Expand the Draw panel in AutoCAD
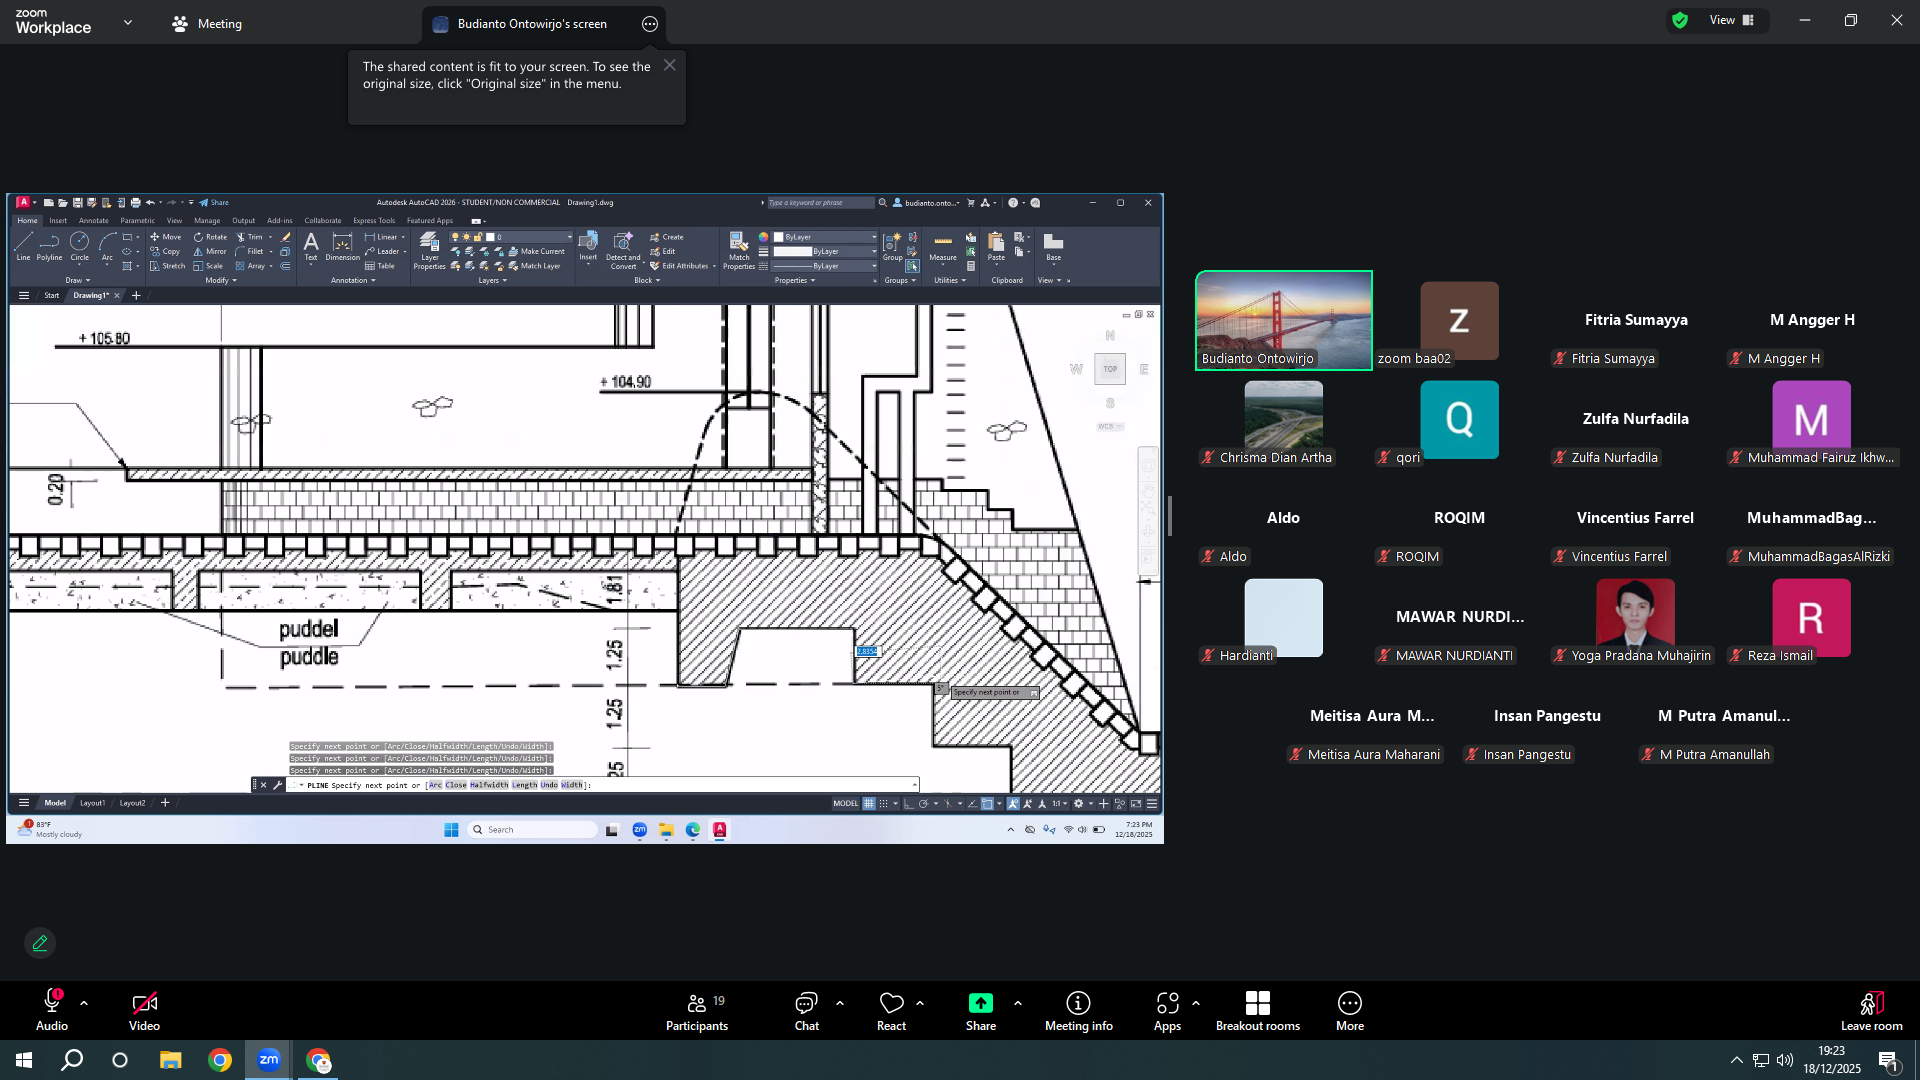The width and height of the screenshot is (1920, 1080). (x=78, y=281)
